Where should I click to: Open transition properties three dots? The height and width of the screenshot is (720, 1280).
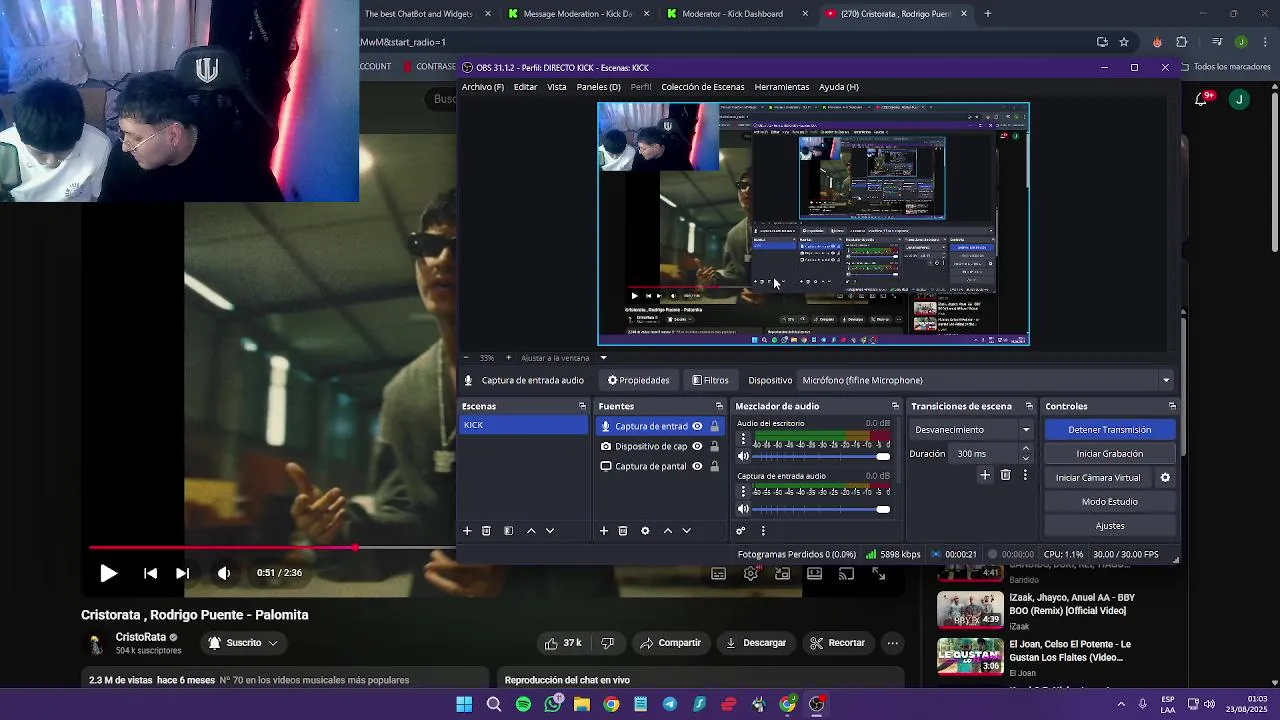[x=1025, y=476]
